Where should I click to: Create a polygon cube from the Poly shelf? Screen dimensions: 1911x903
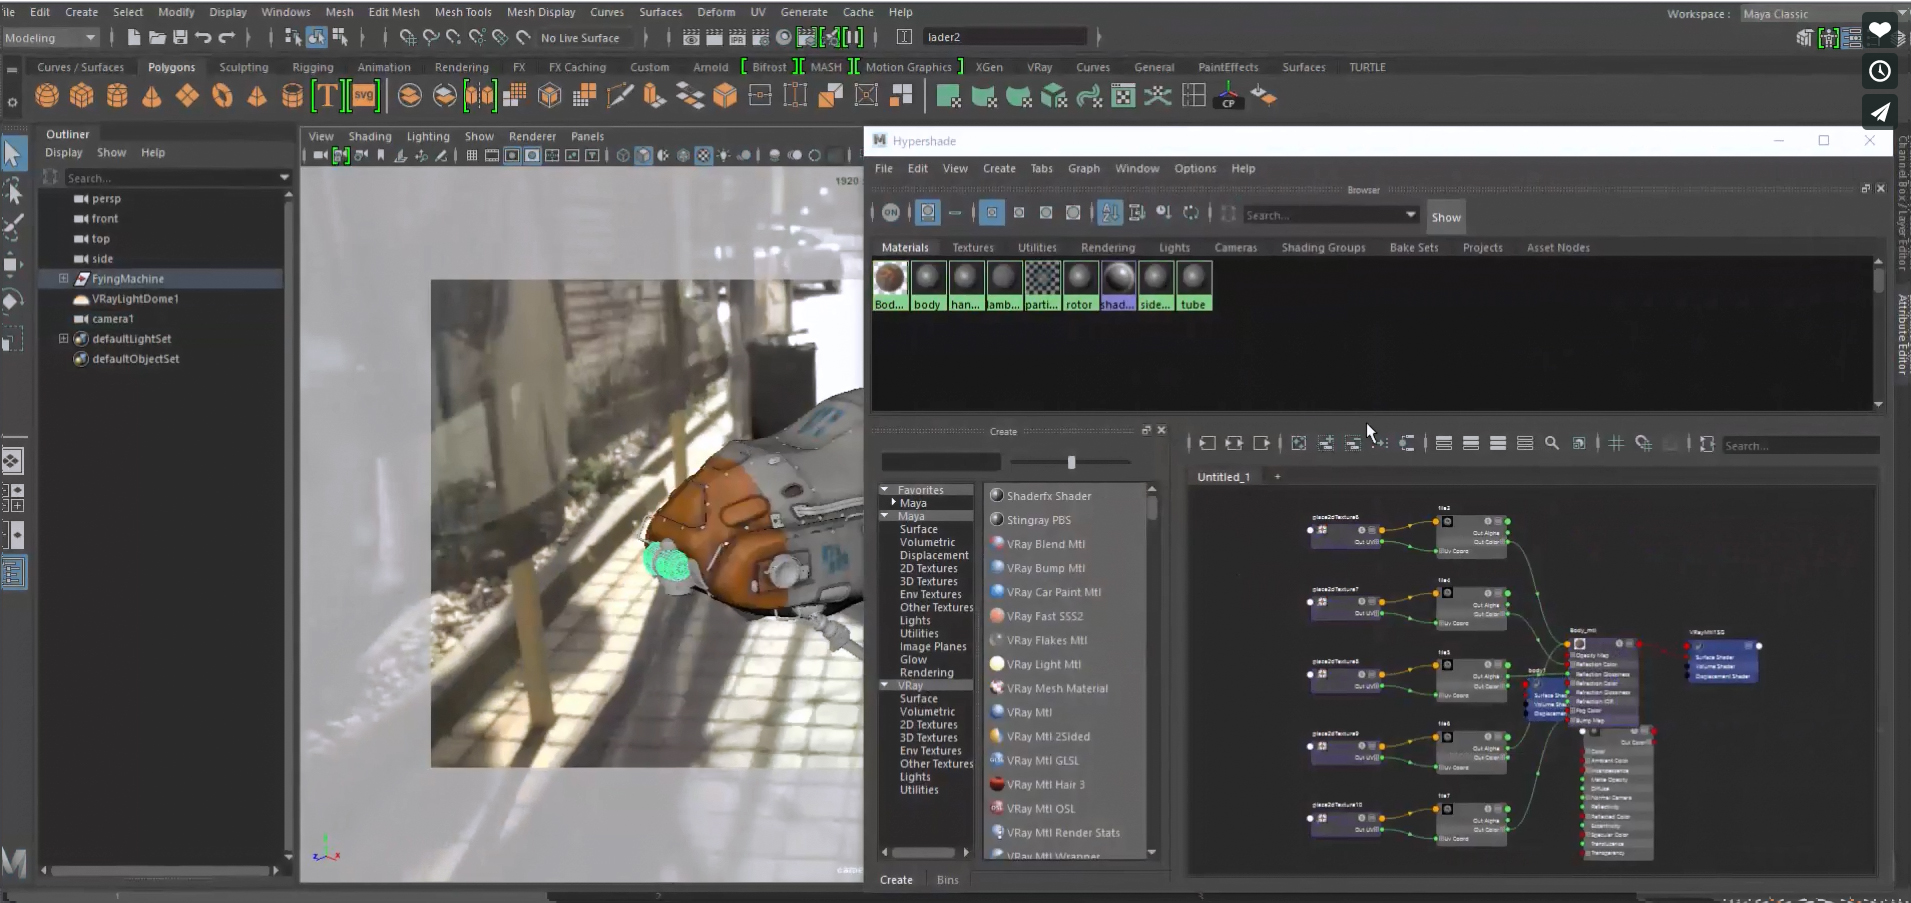pos(81,96)
